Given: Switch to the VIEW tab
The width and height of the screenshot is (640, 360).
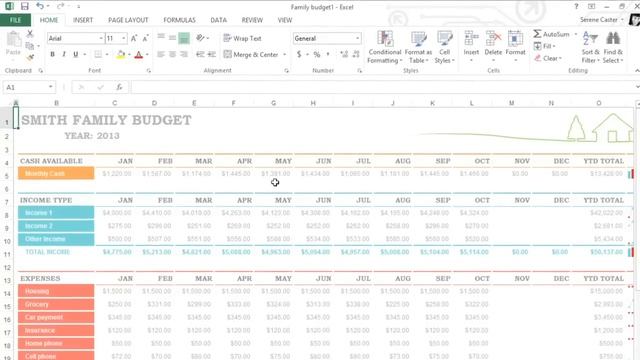Looking at the screenshot, I should (x=284, y=20).
